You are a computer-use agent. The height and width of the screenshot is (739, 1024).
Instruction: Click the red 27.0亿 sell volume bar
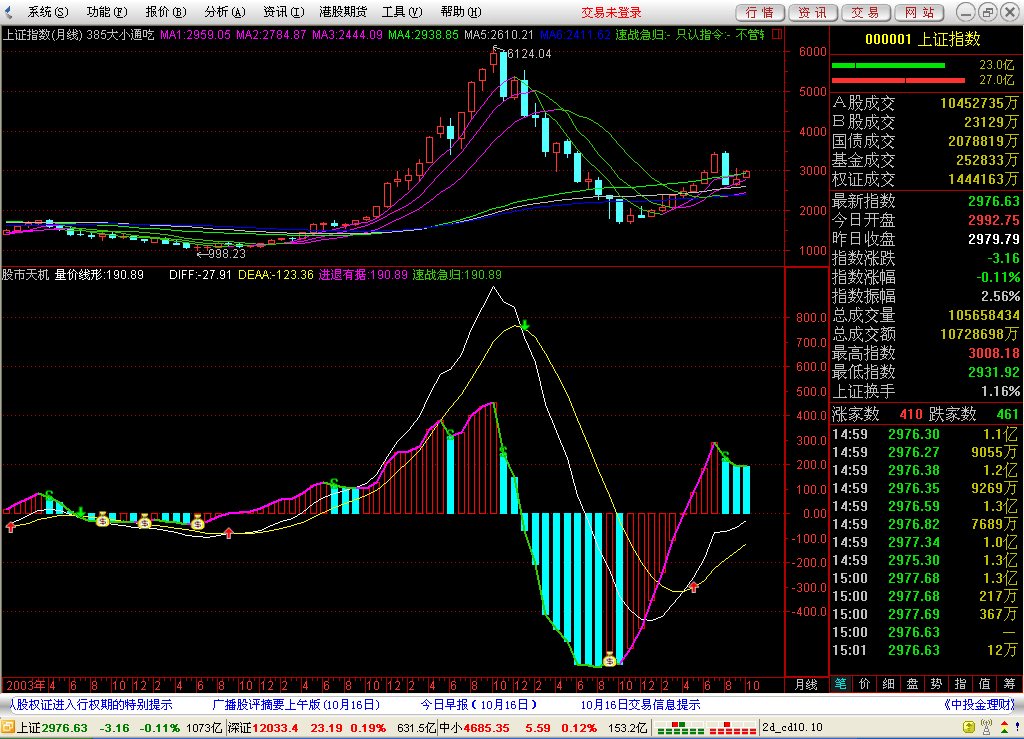pyautogui.click(x=898, y=80)
